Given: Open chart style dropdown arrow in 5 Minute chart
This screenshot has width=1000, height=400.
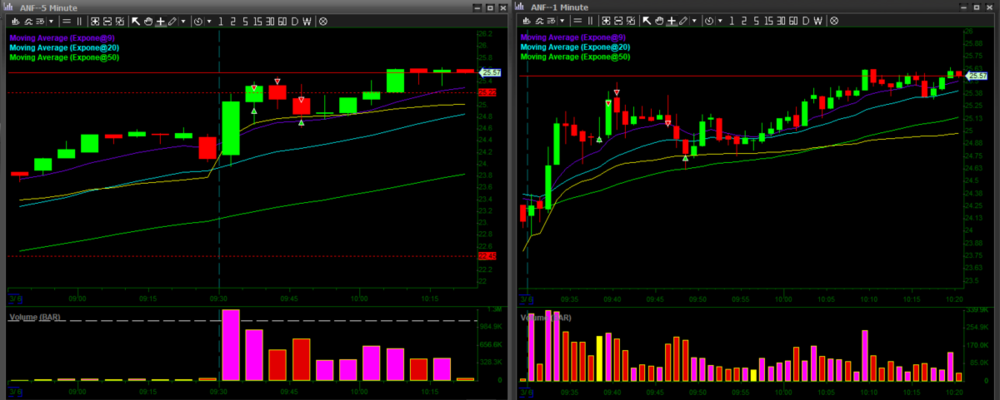Looking at the screenshot, I should pos(53,20).
